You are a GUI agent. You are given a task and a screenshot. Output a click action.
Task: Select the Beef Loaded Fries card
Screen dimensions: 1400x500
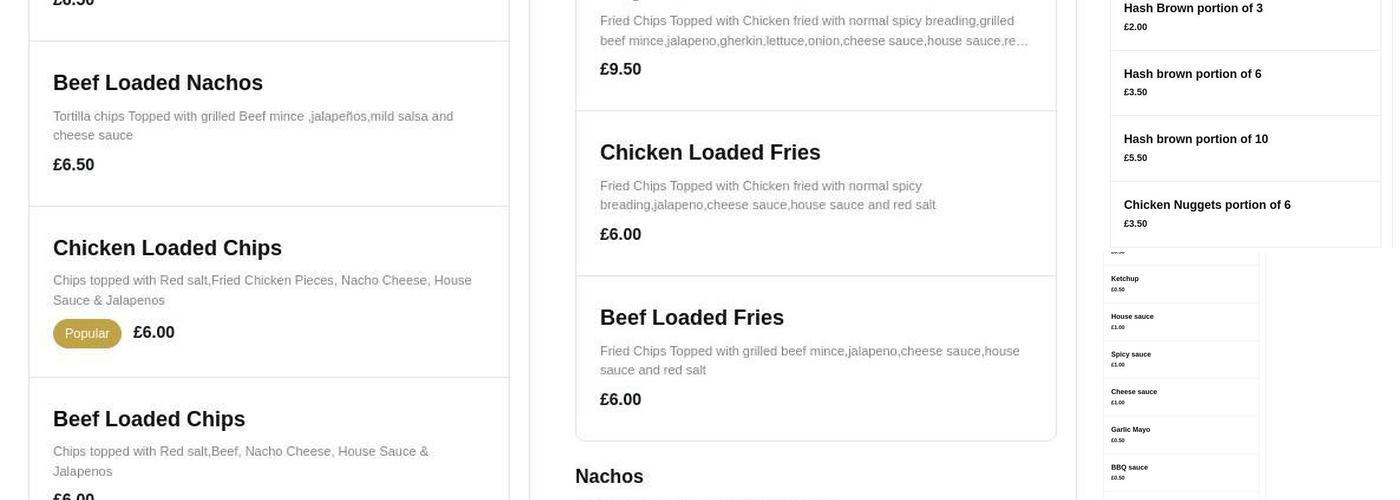pos(692,318)
